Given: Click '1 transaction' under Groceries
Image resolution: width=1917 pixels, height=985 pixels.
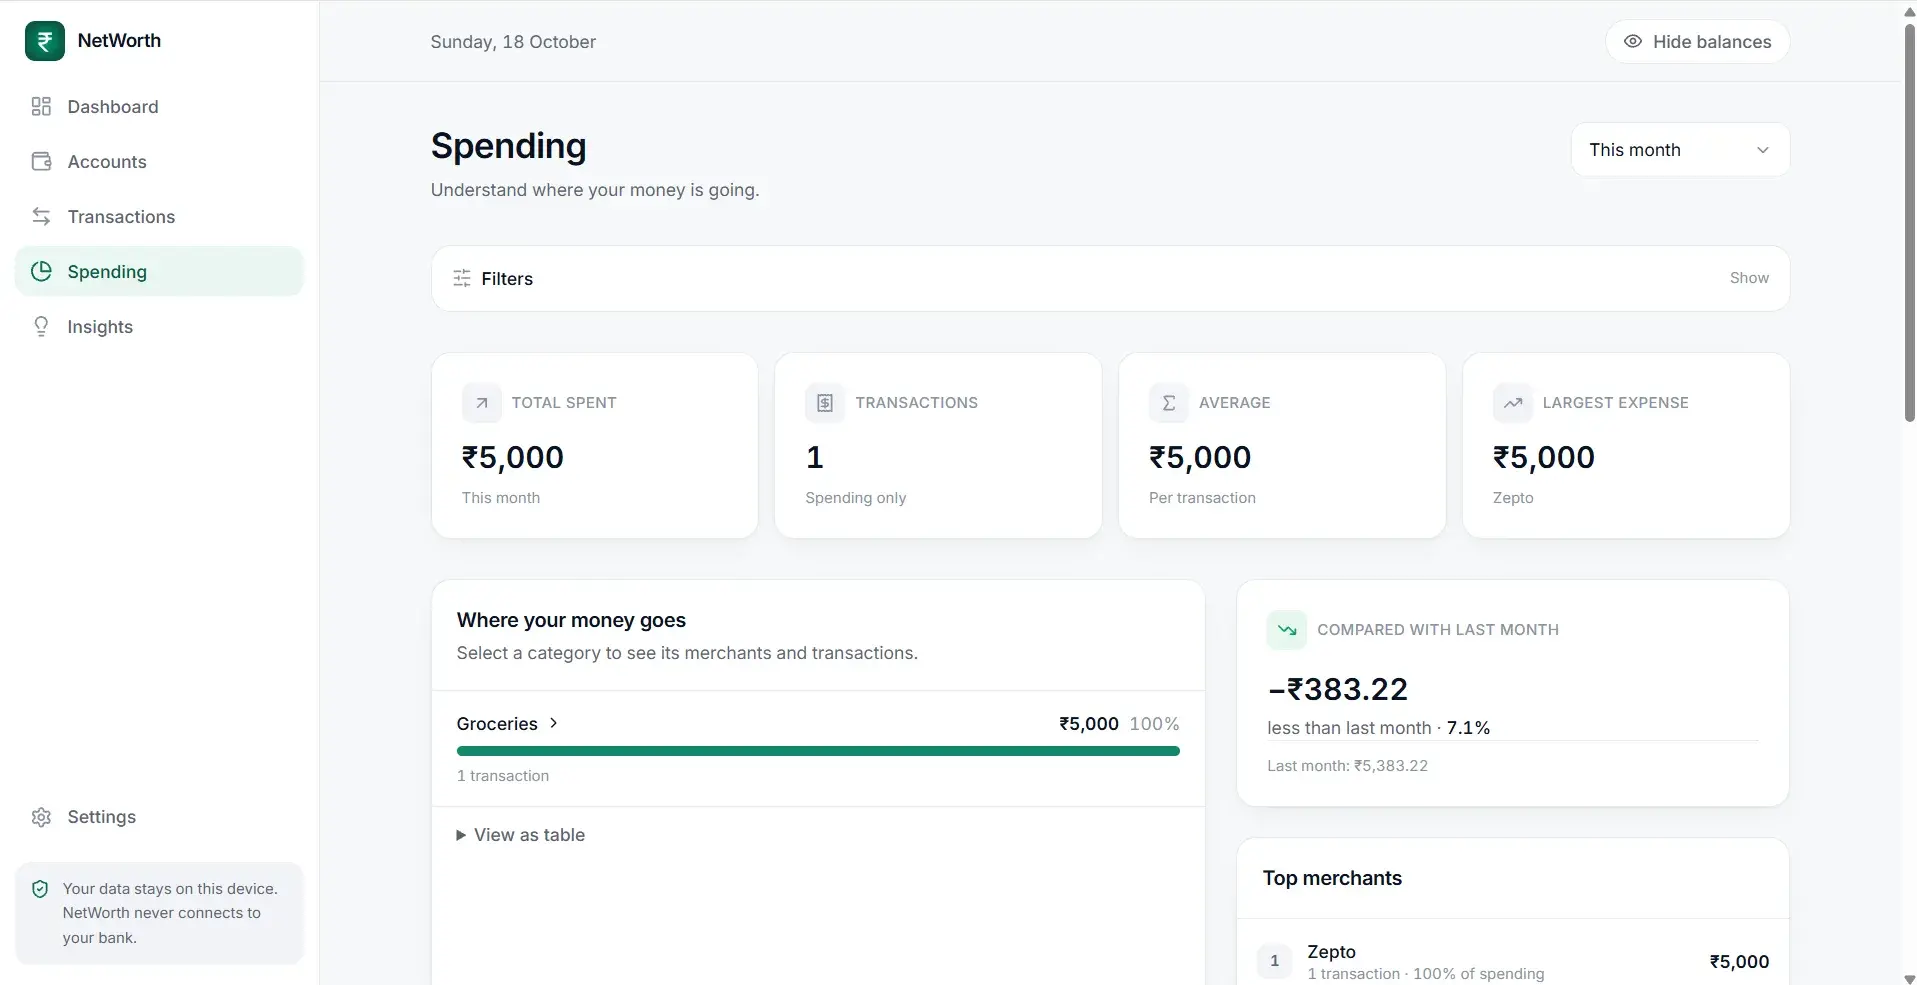Looking at the screenshot, I should (503, 776).
